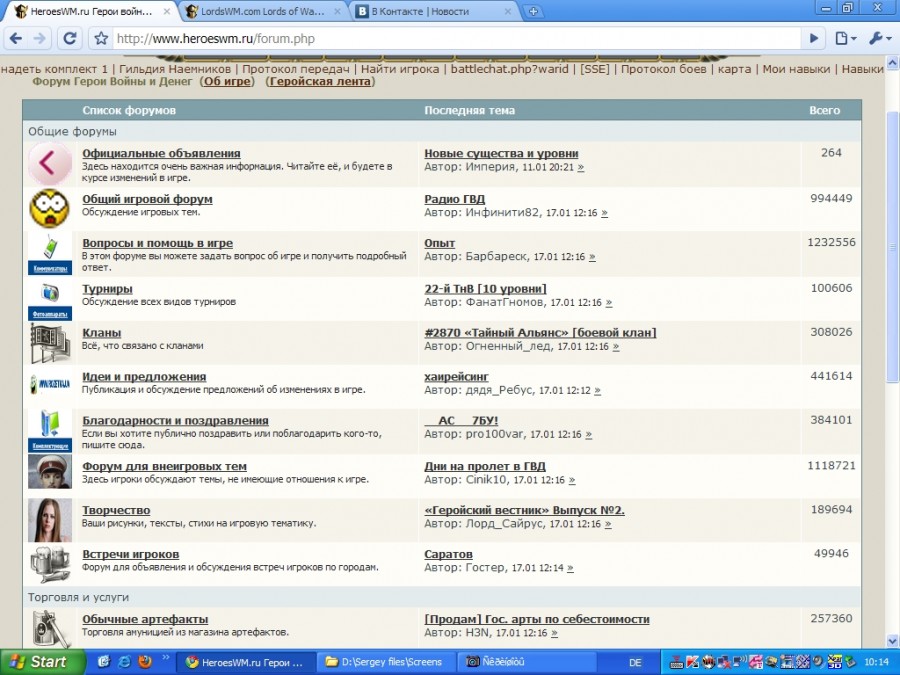Click the Творчество forum portrait thumbnail
Image resolution: width=900 pixels, height=675 pixels.
(x=50, y=520)
